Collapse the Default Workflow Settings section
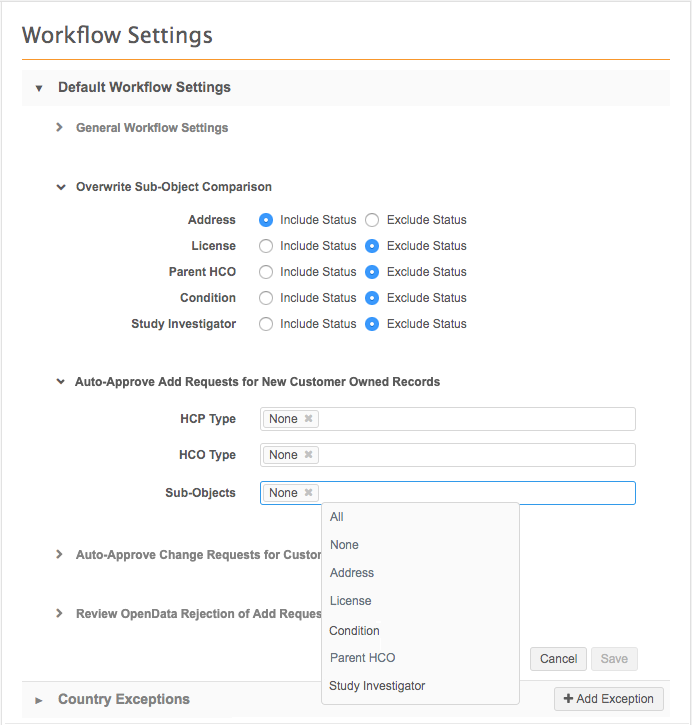This screenshot has height=725, width=692. pyautogui.click(x=39, y=88)
